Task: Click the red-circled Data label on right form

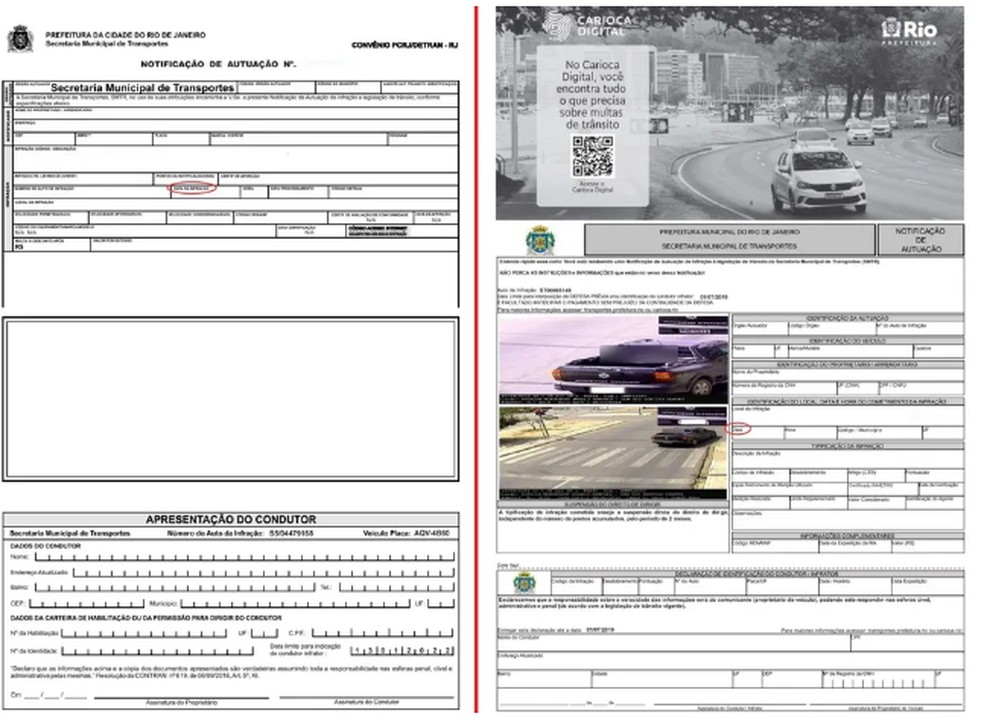Action: tap(739, 427)
